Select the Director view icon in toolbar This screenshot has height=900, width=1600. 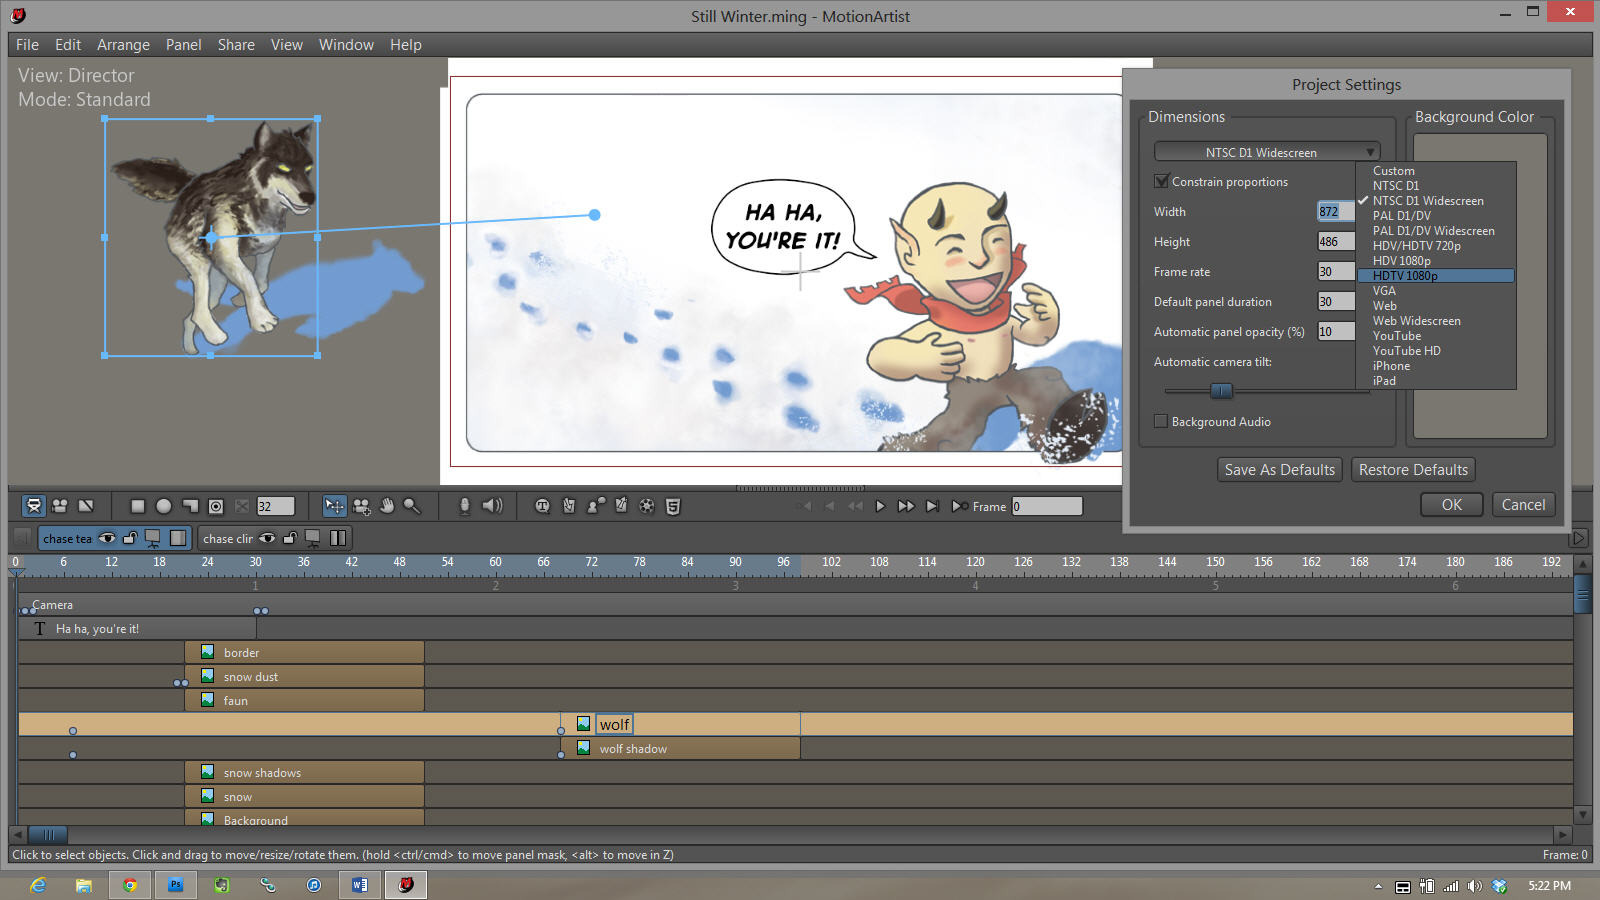[34, 506]
